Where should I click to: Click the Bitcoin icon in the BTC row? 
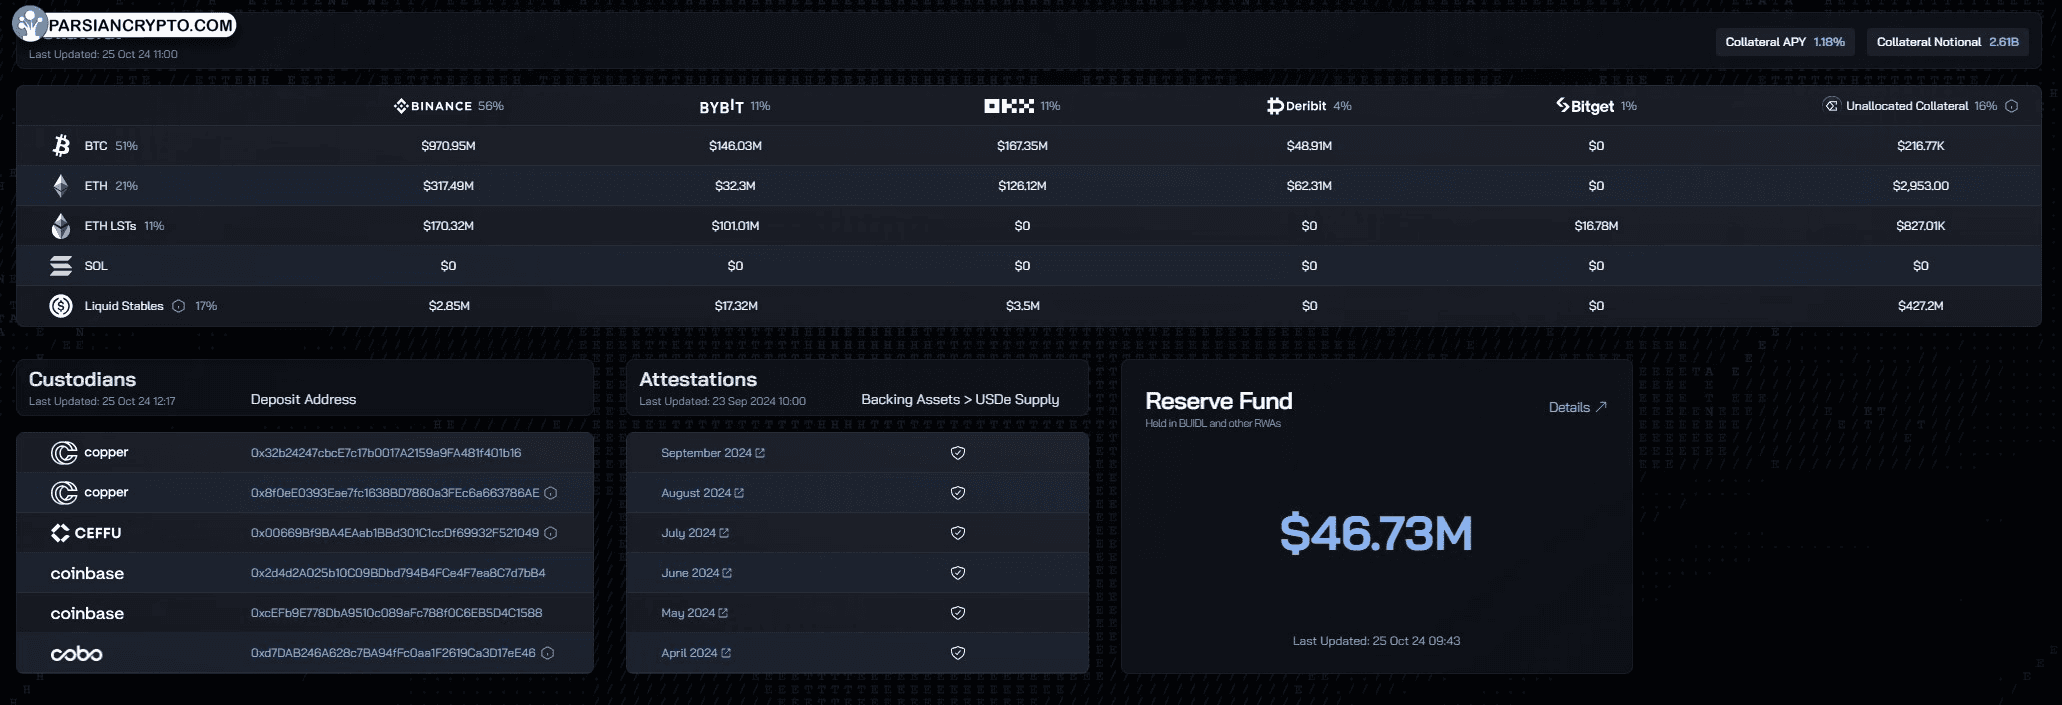61,146
